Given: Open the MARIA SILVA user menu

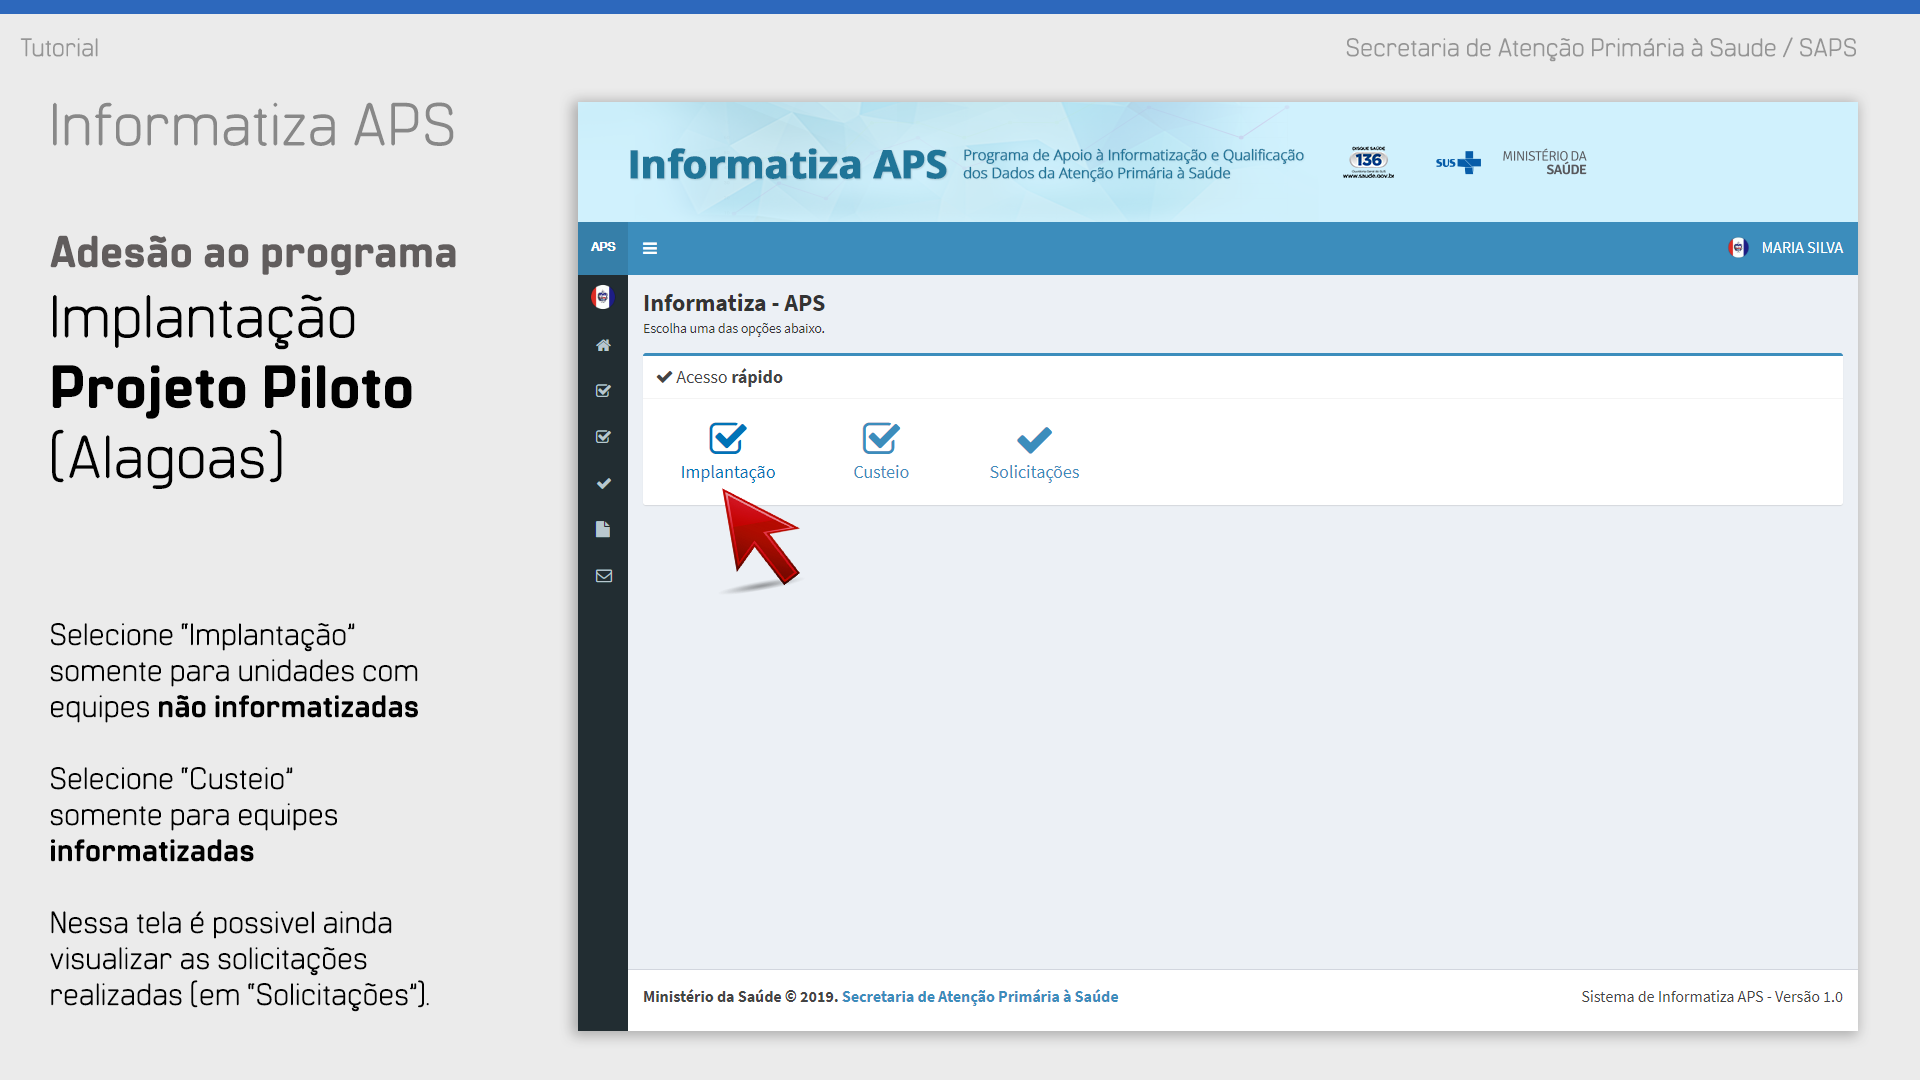Looking at the screenshot, I should (x=1801, y=248).
